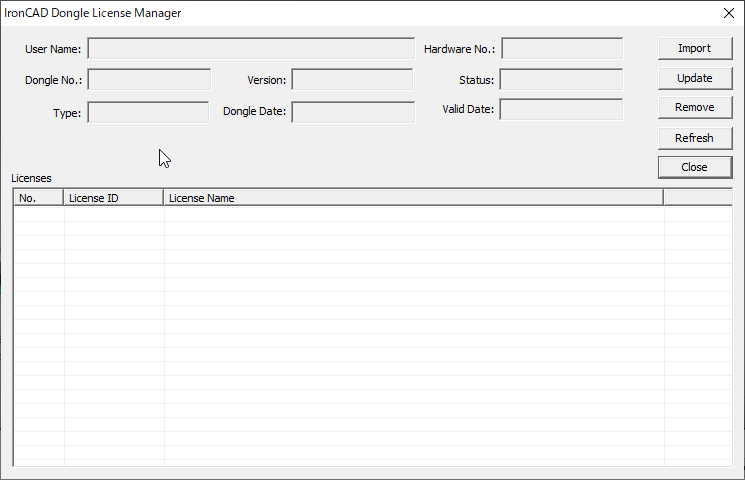Click the Refresh button
Image resolution: width=745 pixels, height=480 pixels.
pos(695,138)
